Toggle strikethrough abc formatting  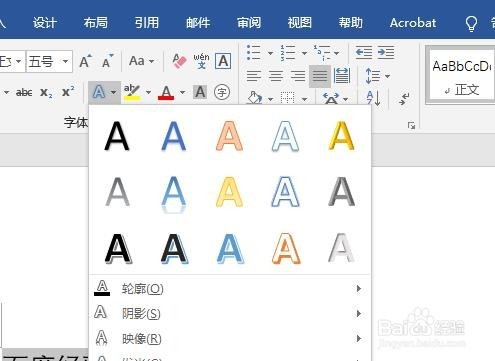click(x=24, y=92)
